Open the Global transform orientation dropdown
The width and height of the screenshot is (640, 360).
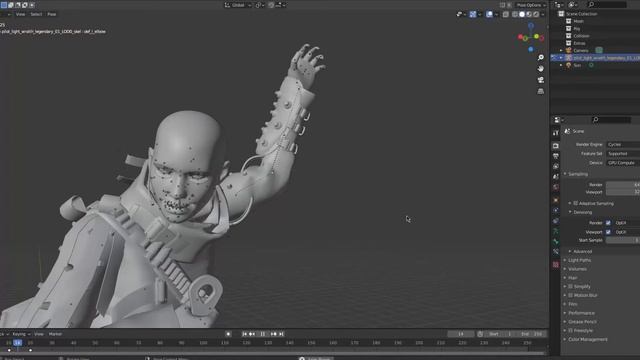[x=238, y=5]
